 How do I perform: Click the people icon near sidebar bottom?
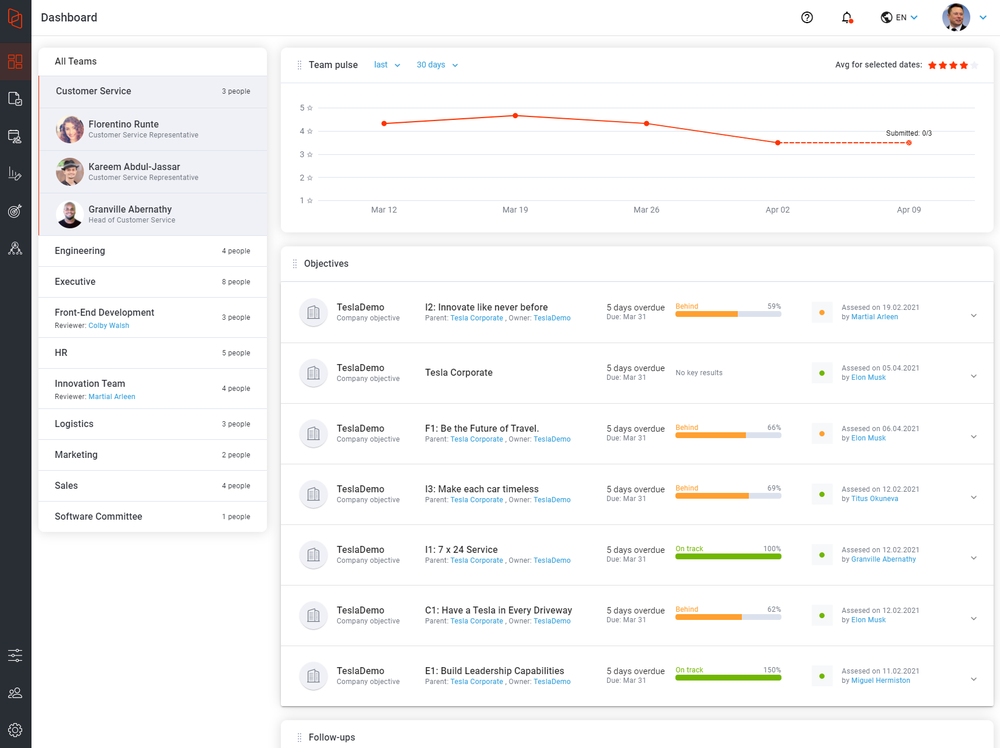(x=15, y=693)
